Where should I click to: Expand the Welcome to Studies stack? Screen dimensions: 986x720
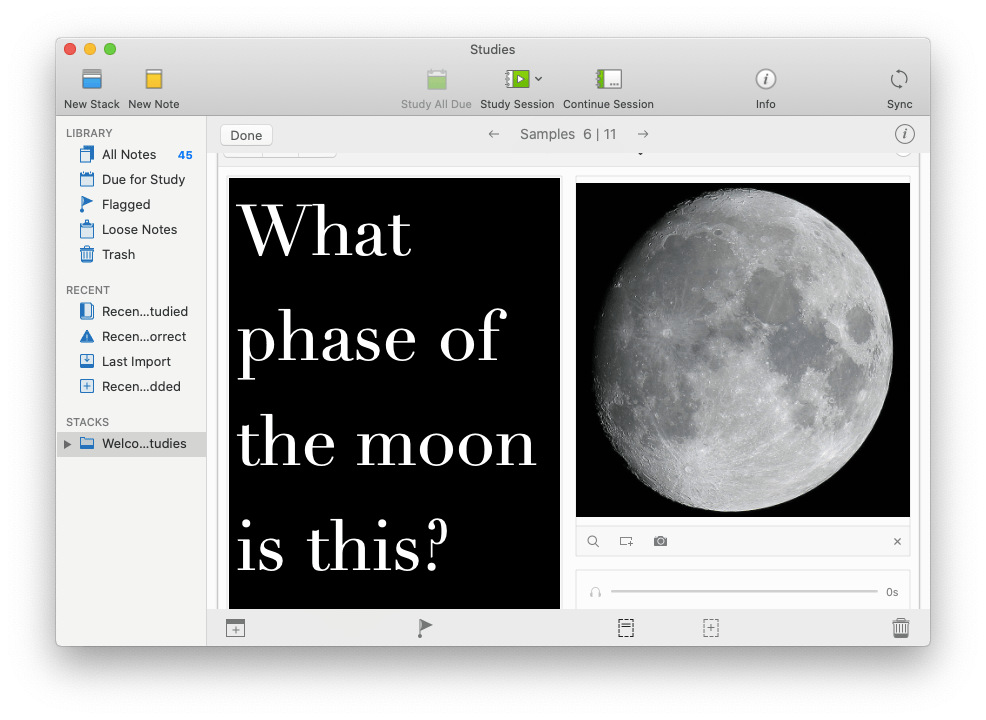tap(67, 444)
